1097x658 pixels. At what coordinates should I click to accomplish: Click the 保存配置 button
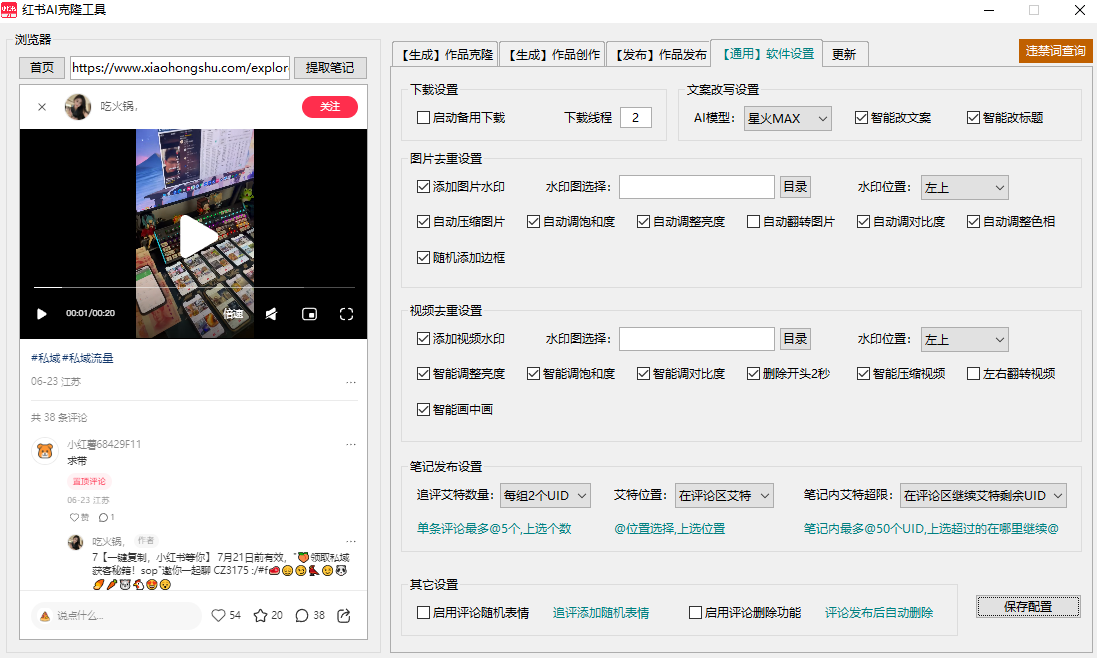[x=1028, y=606]
